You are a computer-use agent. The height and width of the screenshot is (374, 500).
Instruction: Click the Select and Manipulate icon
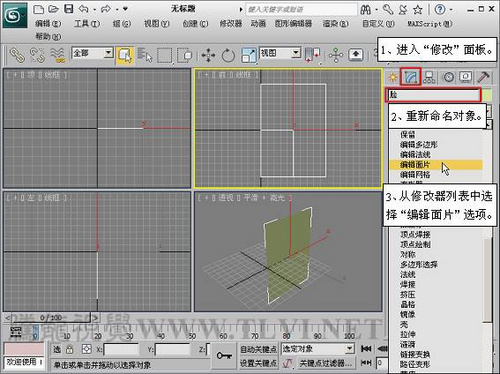pos(336,55)
